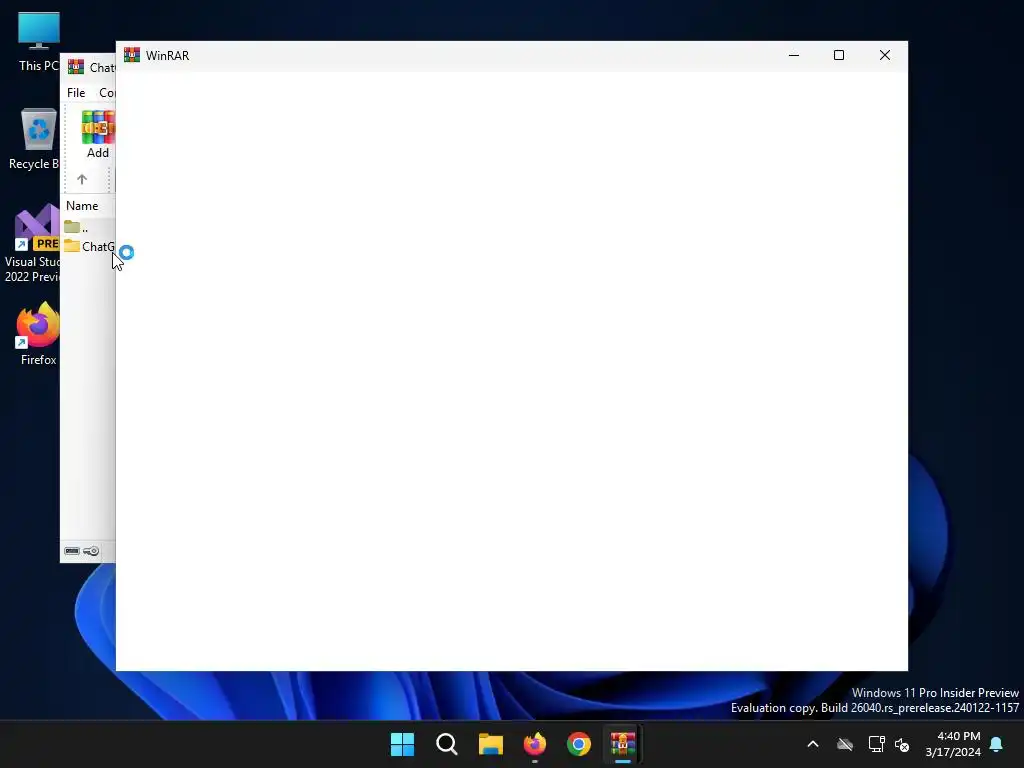Click the background WinRAR window's title icon
Image resolution: width=1024 pixels, height=768 pixels.
(76, 67)
